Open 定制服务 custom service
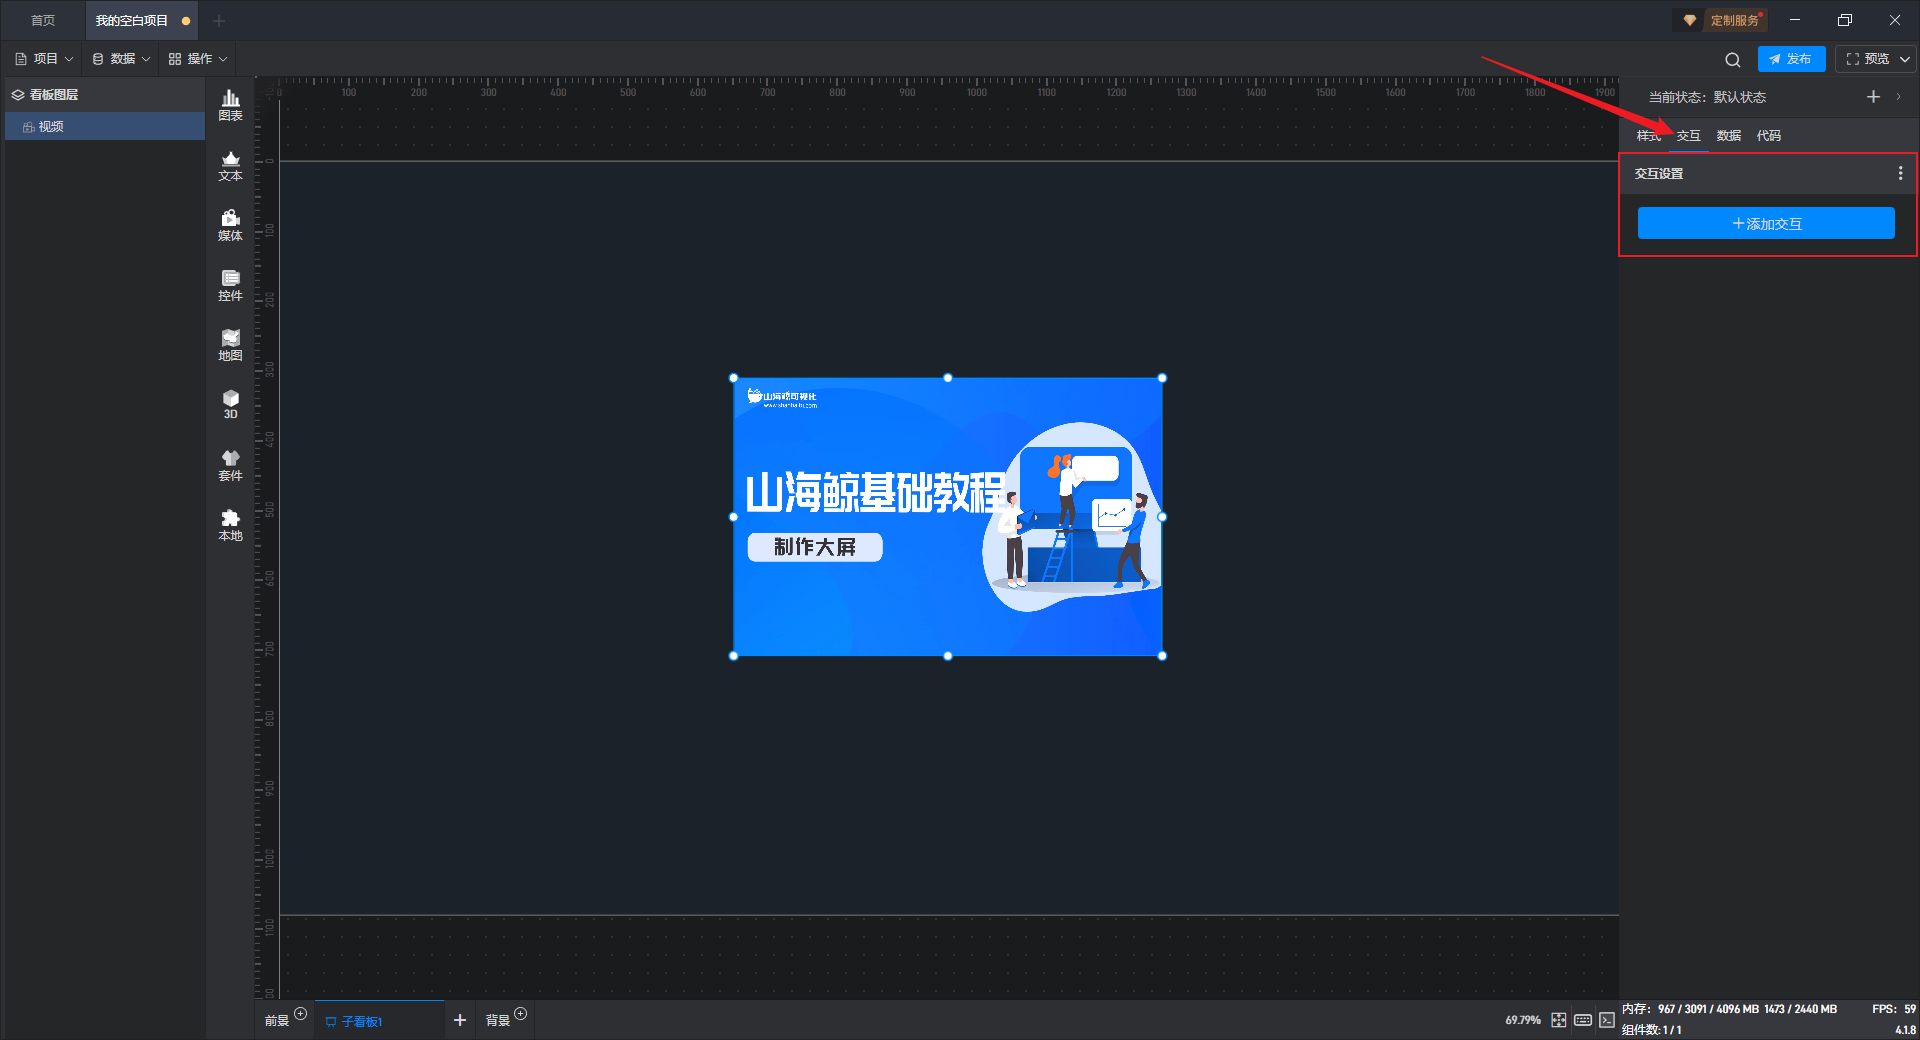 click(1722, 20)
